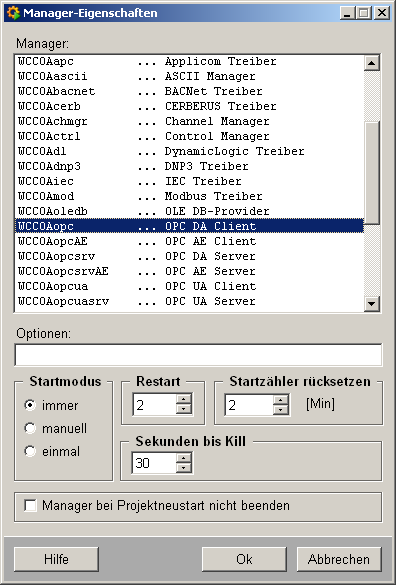Pick the WCCOAmod Modbus Treiber entry
396x585 pixels.
click(x=189, y=196)
